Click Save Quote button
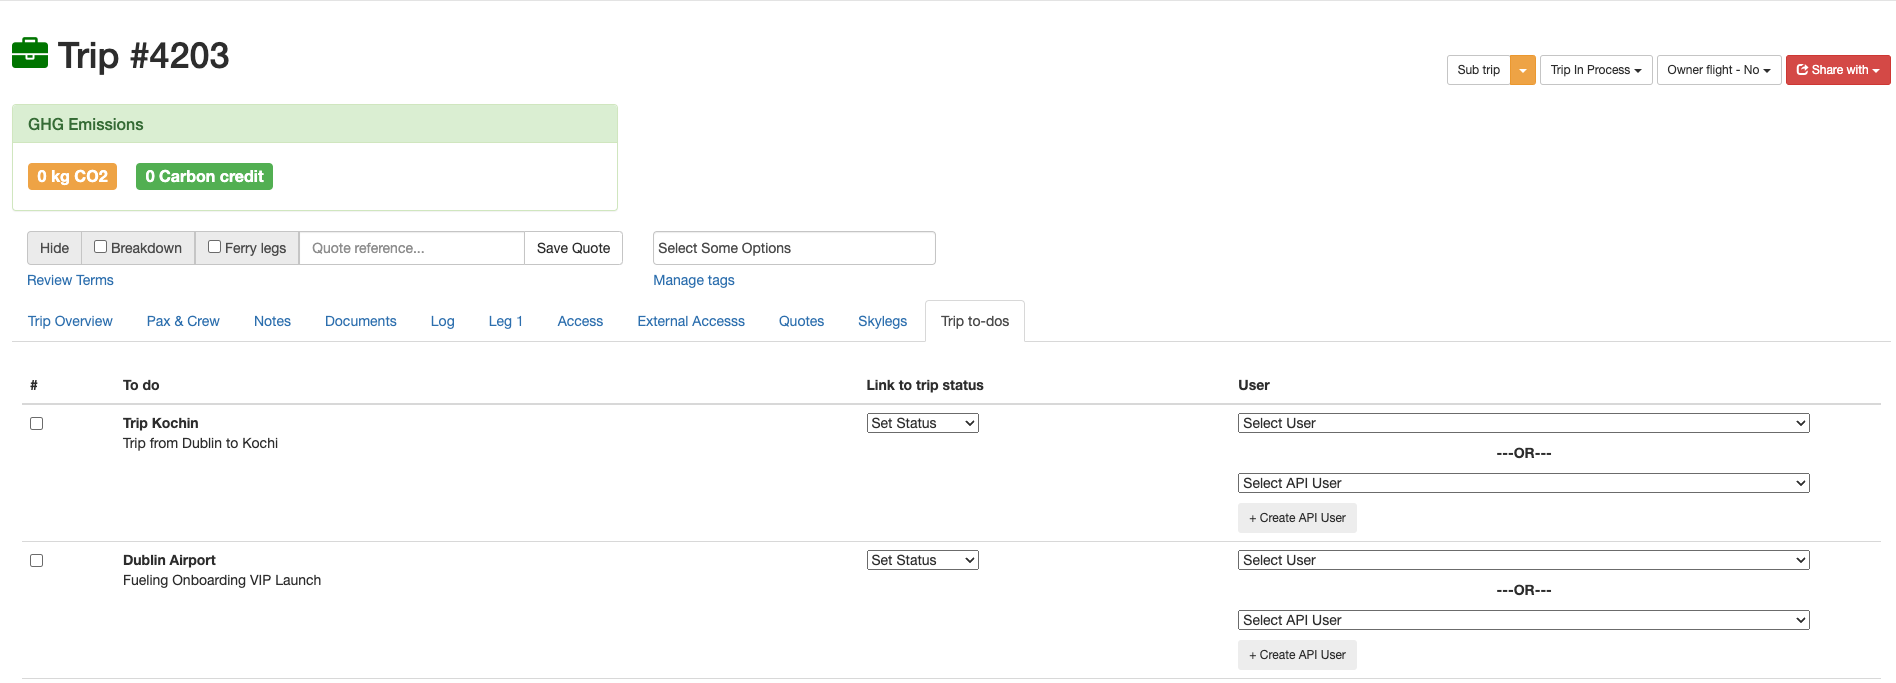 (573, 248)
